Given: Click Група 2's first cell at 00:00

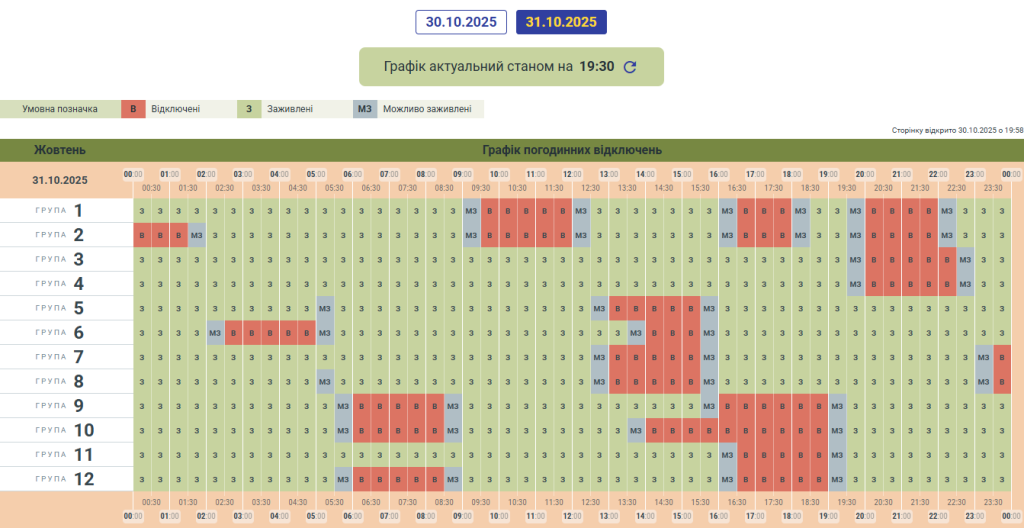Looking at the screenshot, I should pyautogui.click(x=143, y=235).
